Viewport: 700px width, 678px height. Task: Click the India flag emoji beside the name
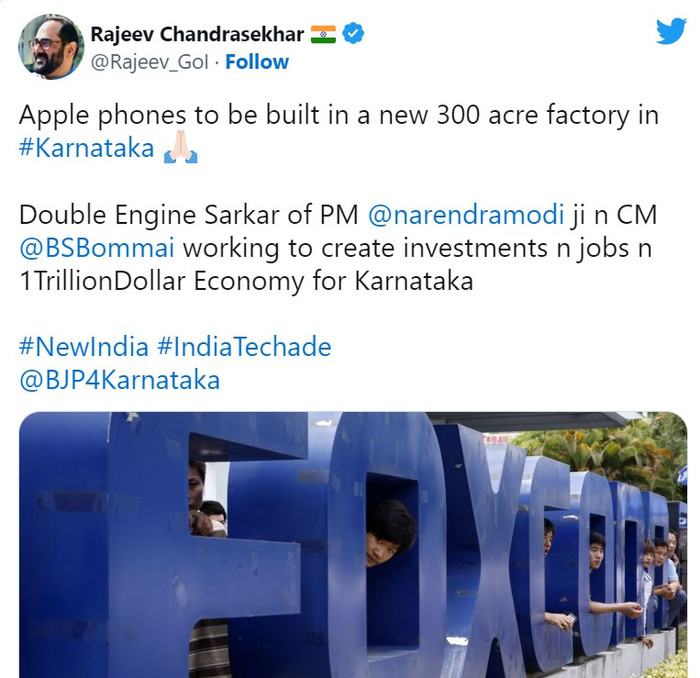[x=323, y=34]
